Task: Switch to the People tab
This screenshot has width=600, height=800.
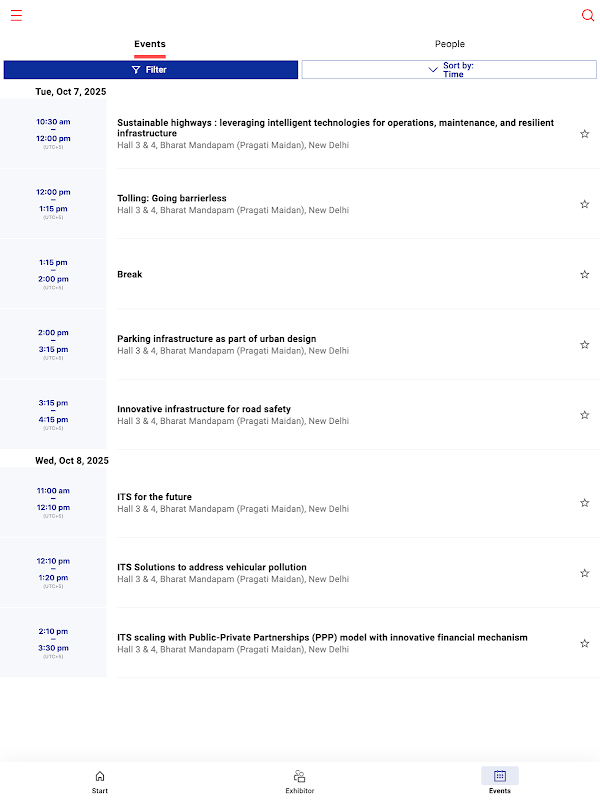Action: click(449, 44)
